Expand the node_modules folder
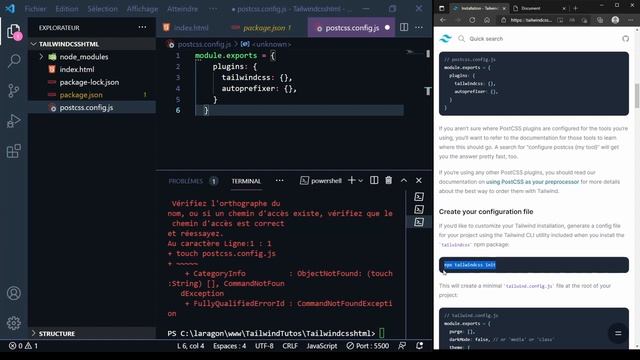Image resolution: width=640 pixels, height=360 pixels. click(41, 57)
